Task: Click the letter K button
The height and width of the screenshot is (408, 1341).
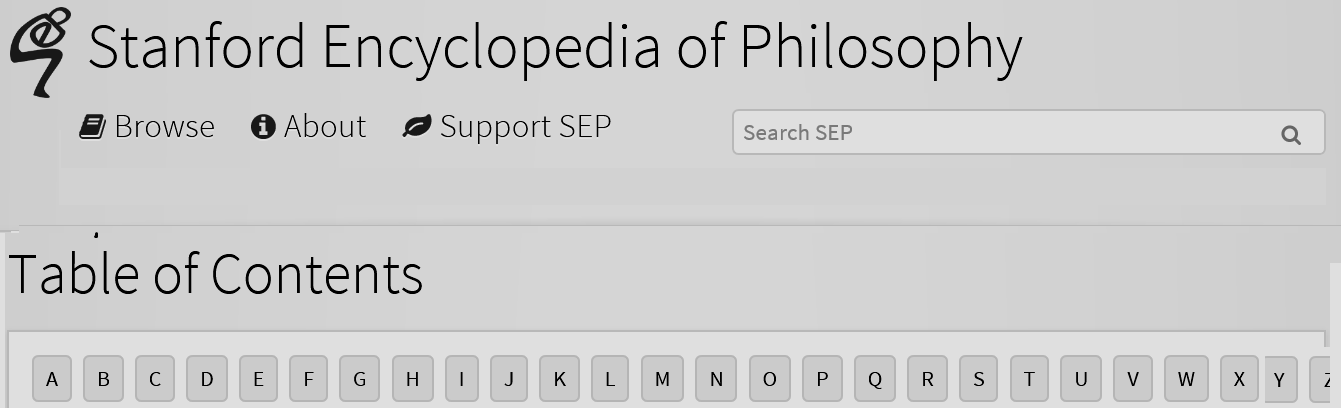Action: (559, 380)
